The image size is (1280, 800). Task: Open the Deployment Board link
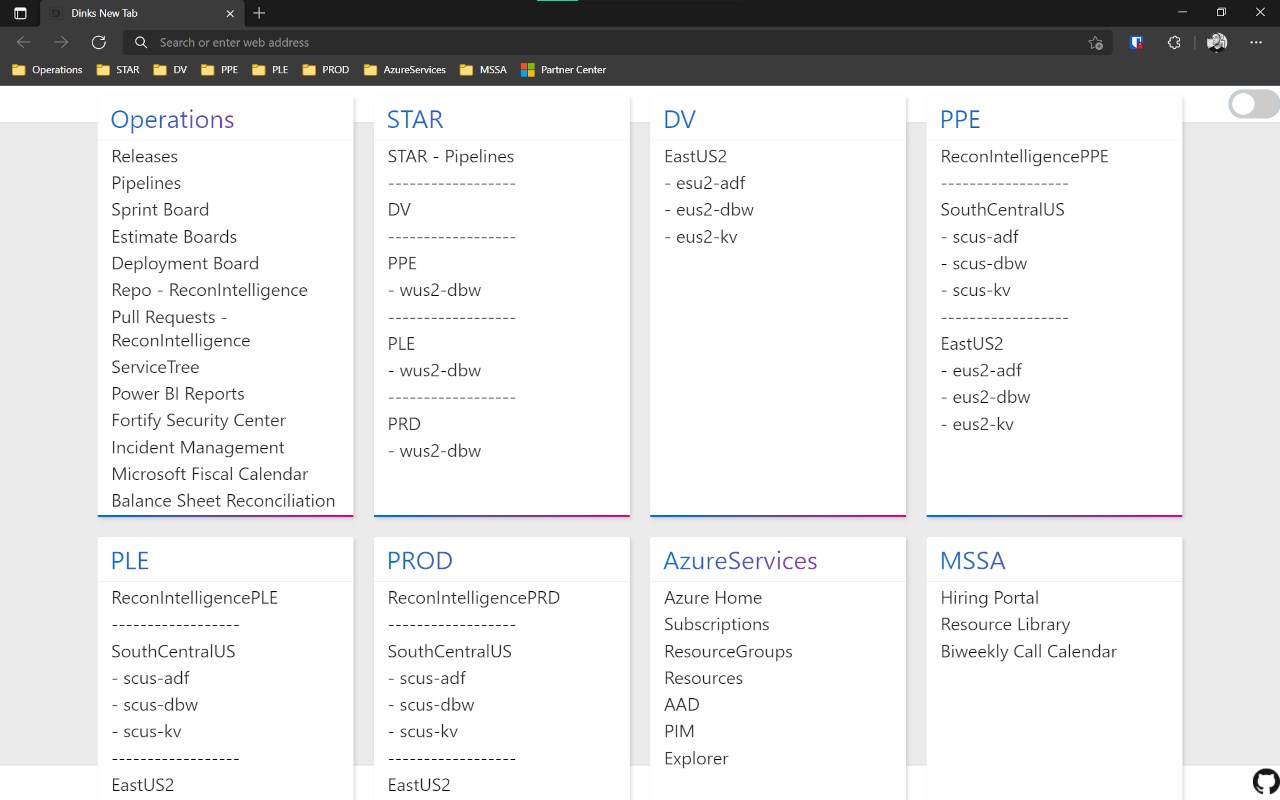185,263
